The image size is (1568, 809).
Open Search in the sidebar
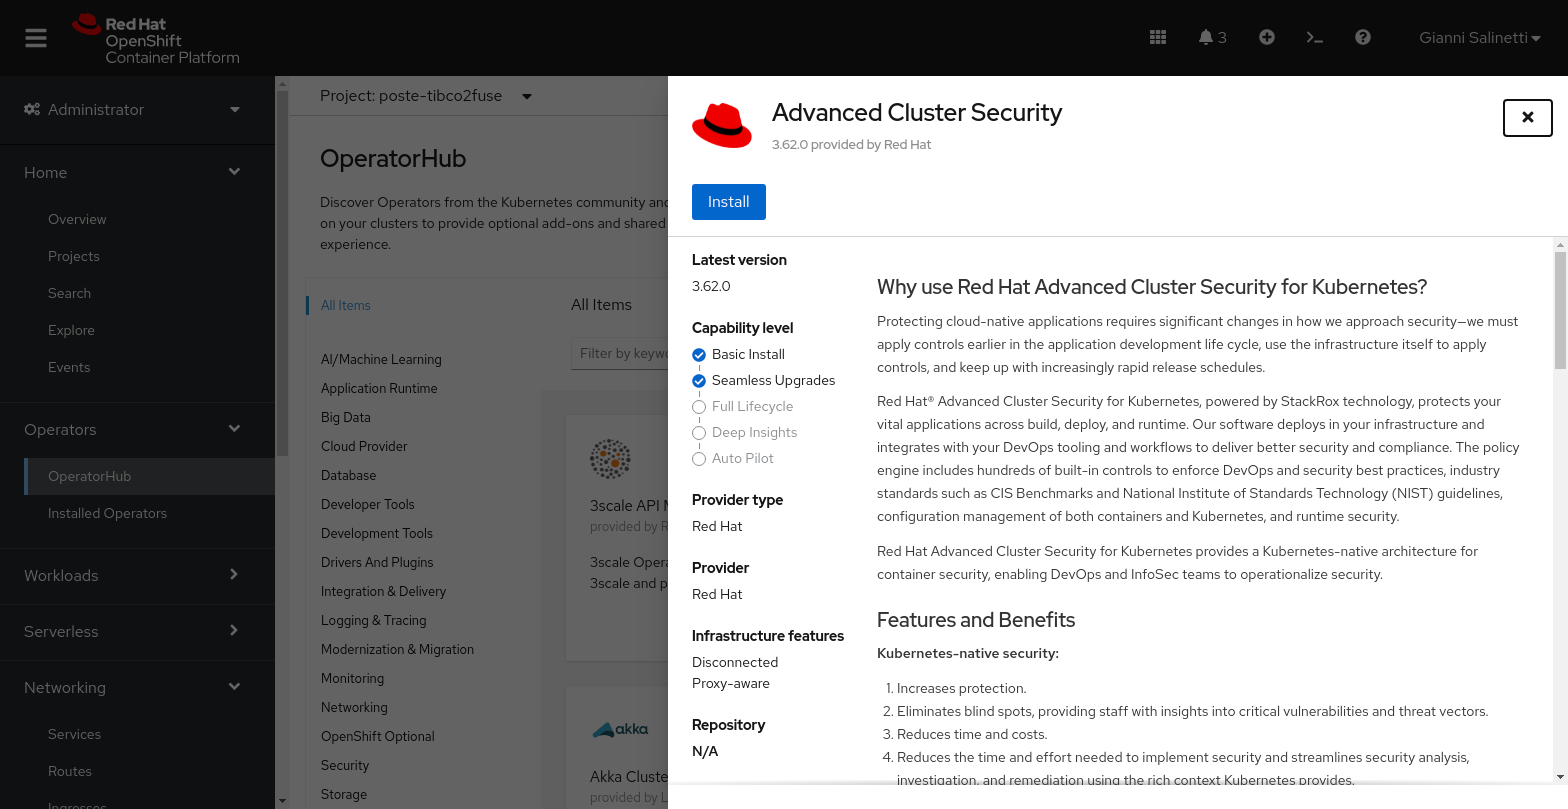[x=69, y=293]
